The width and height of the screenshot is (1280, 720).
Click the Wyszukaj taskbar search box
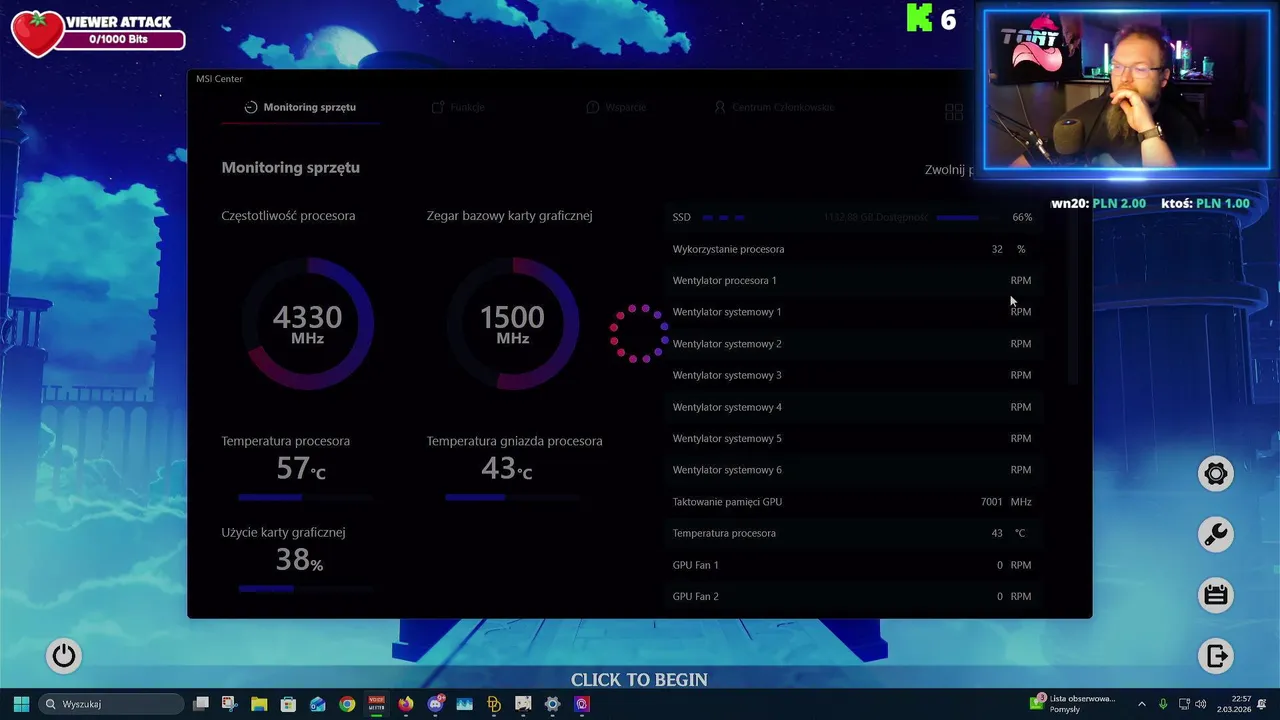click(111, 704)
